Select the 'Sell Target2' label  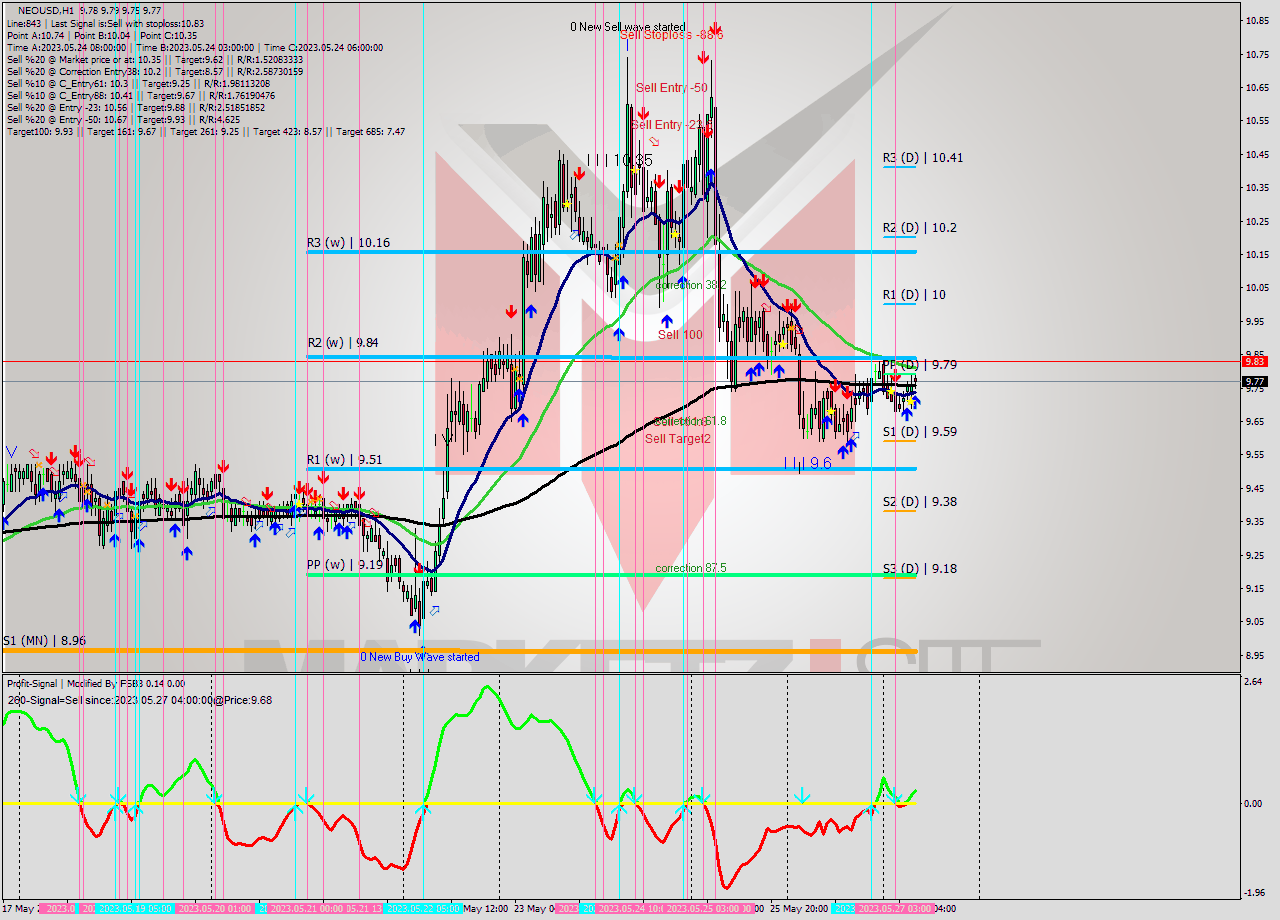point(677,439)
